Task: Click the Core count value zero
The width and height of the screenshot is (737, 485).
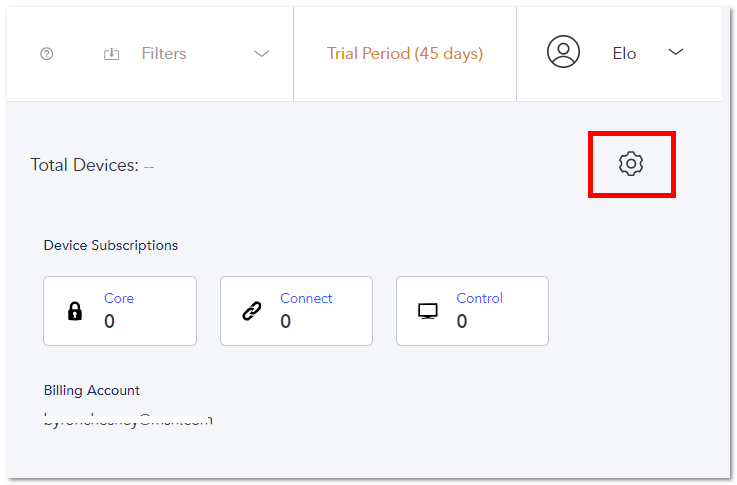Action: pyautogui.click(x=109, y=321)
